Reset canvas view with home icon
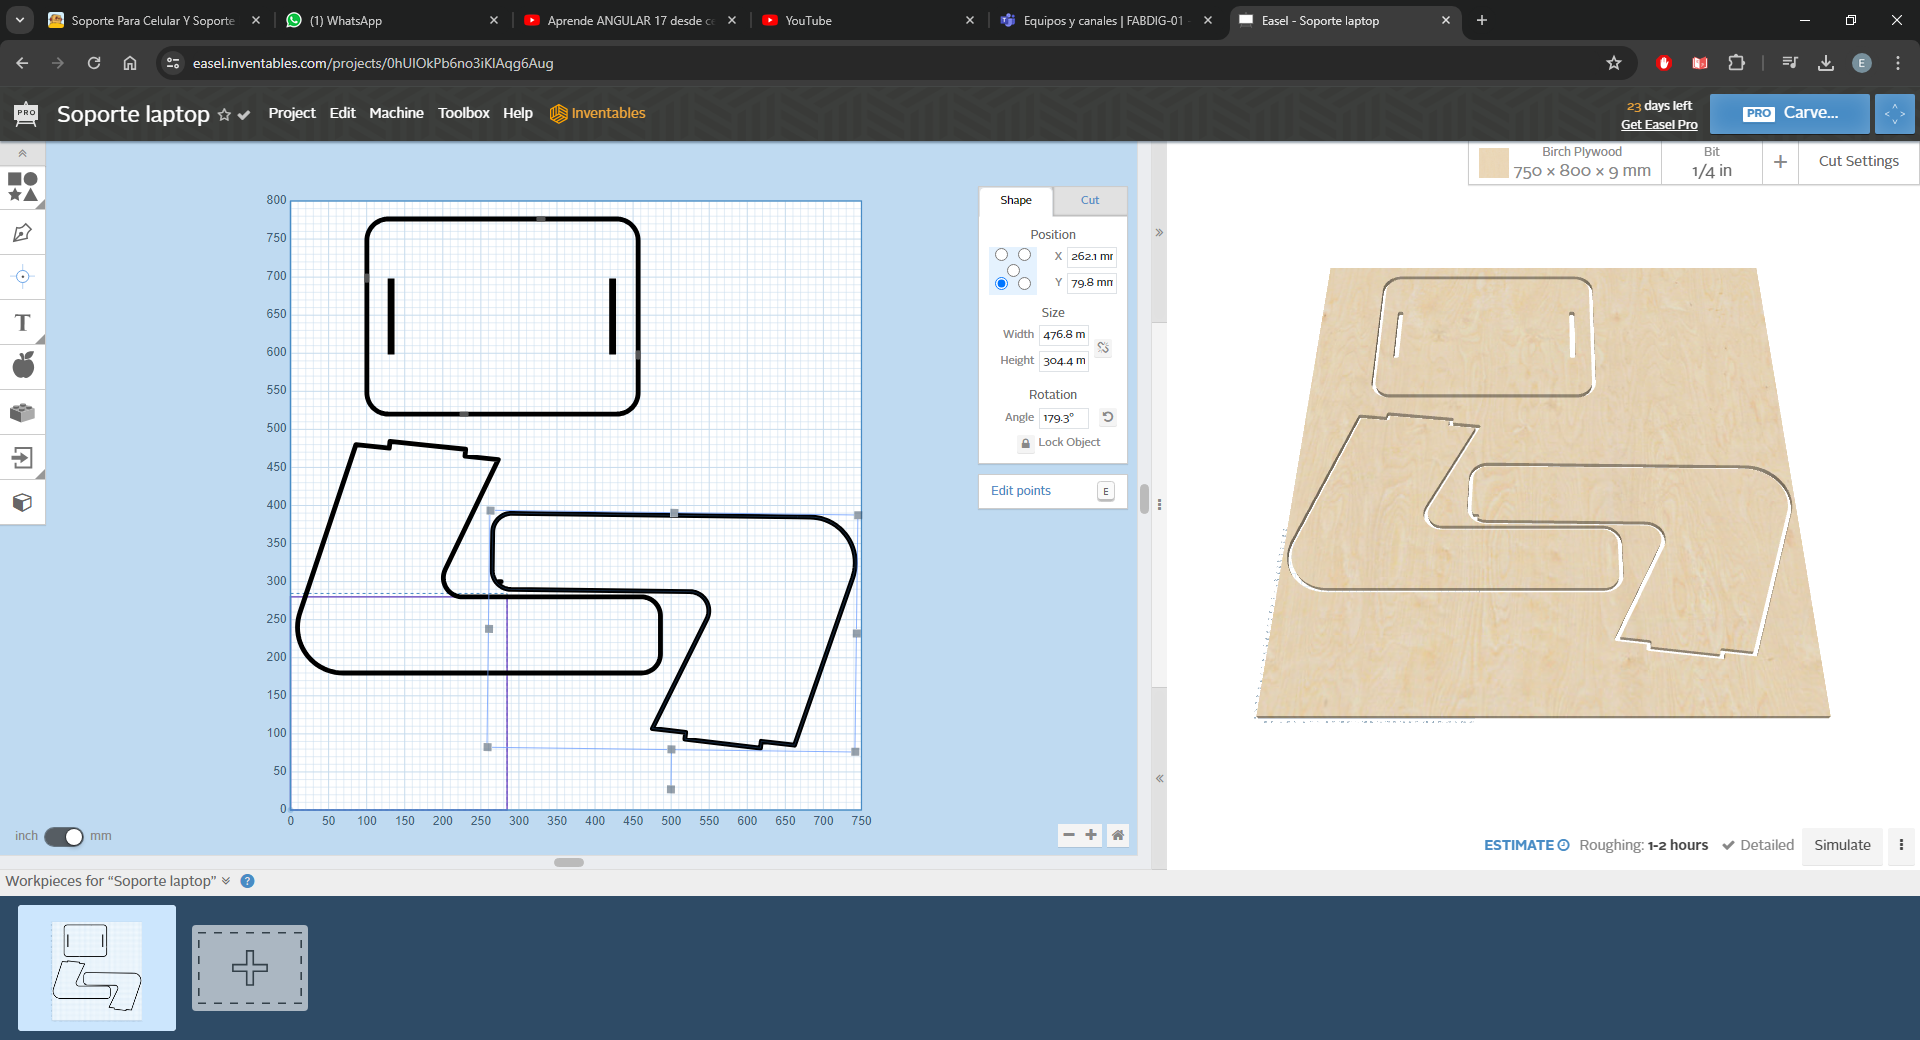 [1118, 835]
